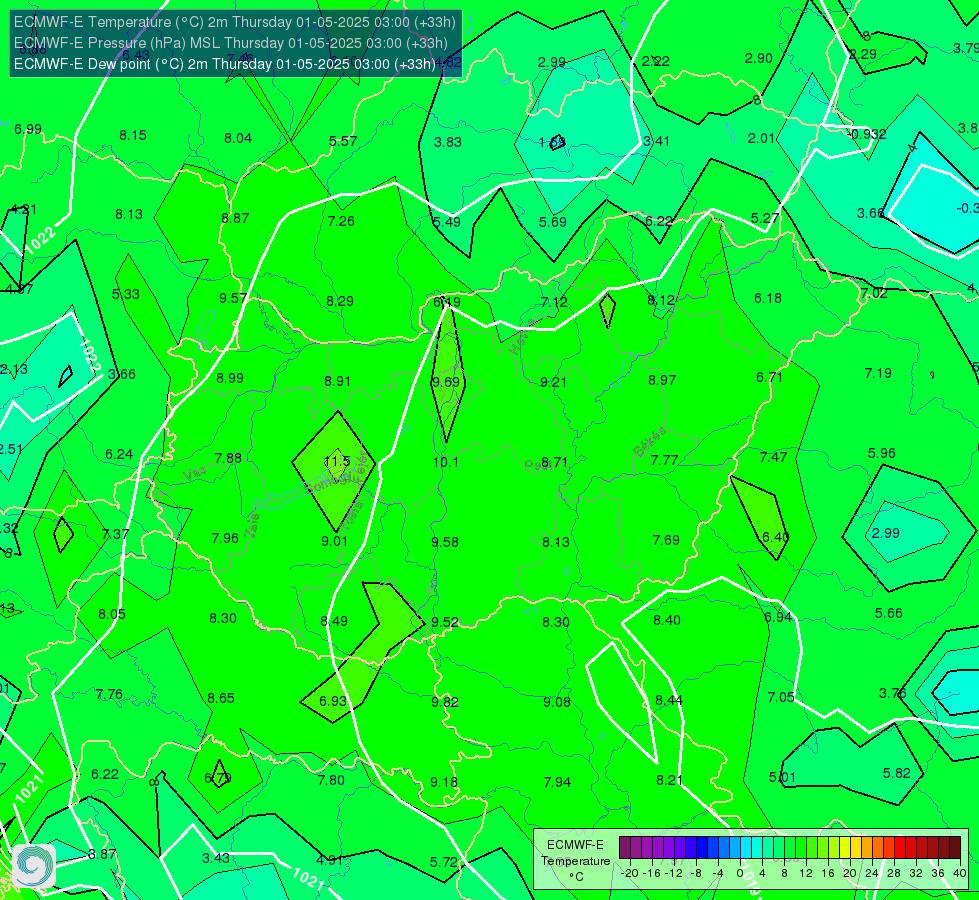Click the 7.47 temperature value
The image size is (979, 900).
[773, 458]
